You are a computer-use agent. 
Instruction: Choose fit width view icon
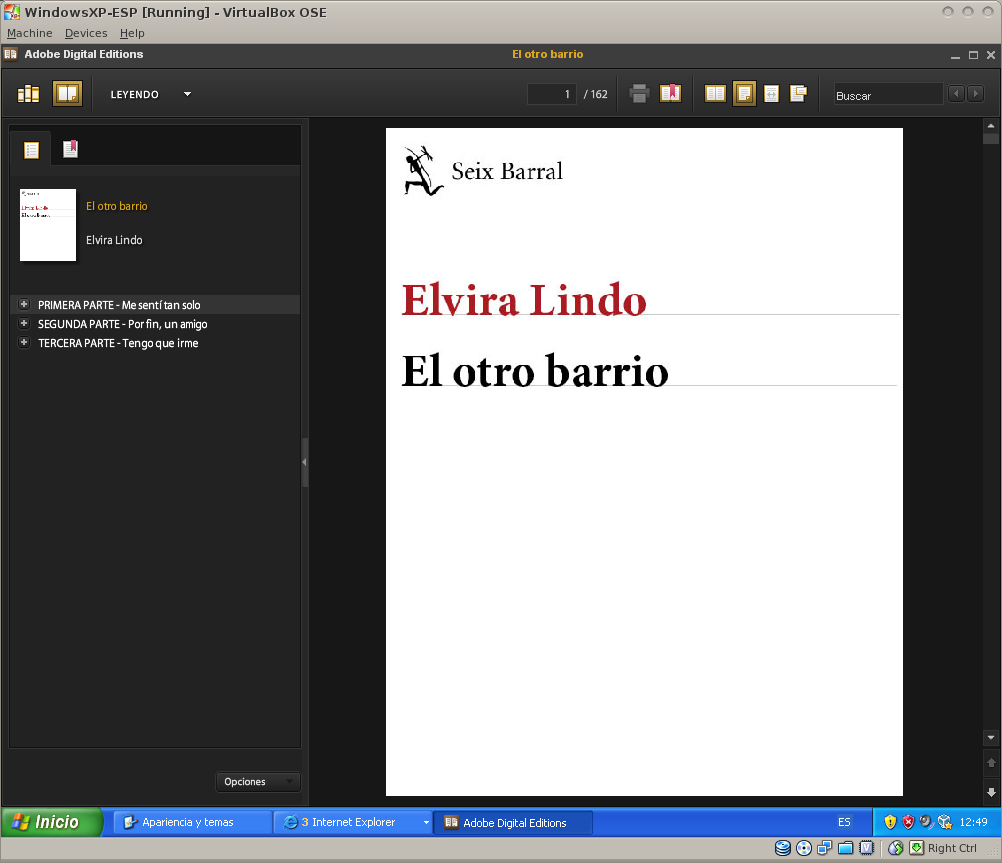tap(771, 94)
